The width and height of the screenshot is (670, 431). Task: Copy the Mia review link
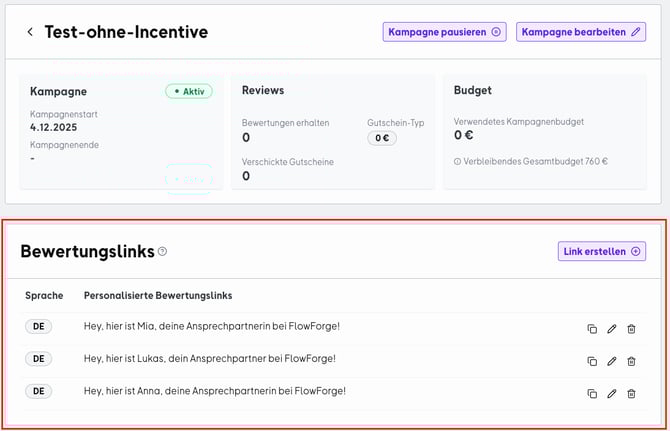(x=592, y=329)
